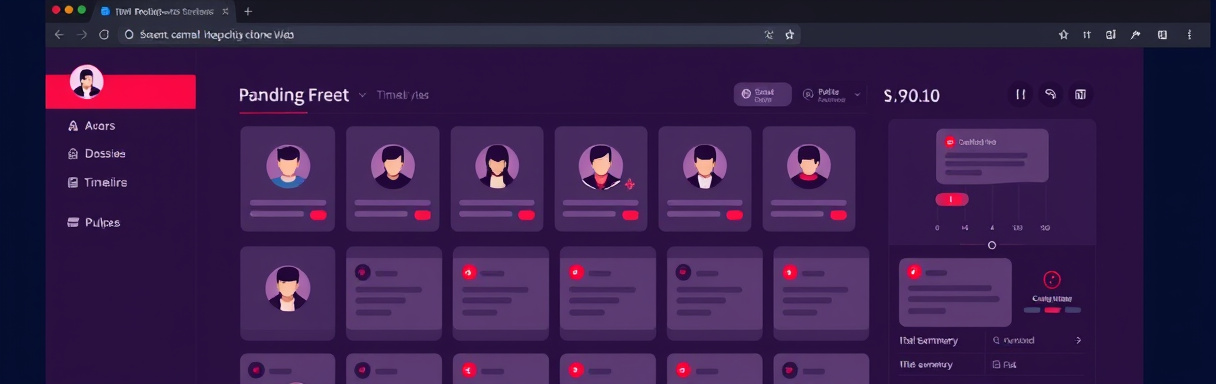Open the user profile avatar in sidebar
Image resolution: width=1216 pixels, height=384 pixels.
pos(87,81)
